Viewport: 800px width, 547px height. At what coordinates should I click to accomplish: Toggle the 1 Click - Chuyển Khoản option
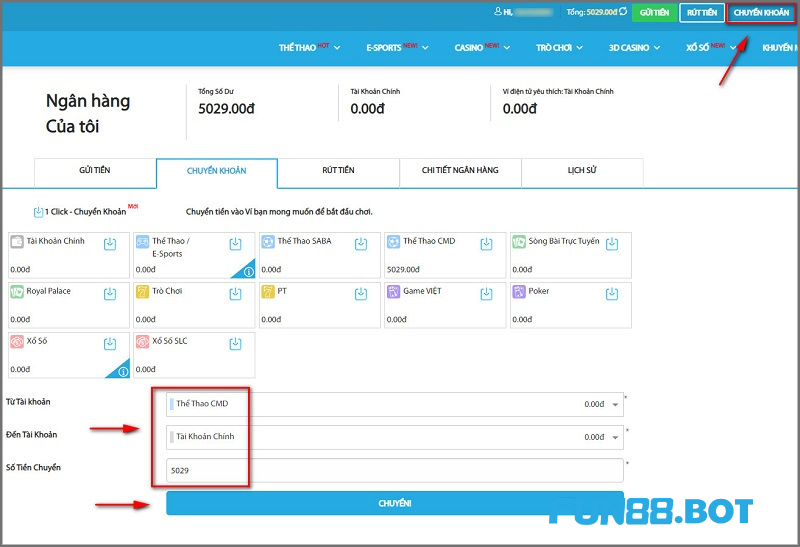tap(39, 212)
